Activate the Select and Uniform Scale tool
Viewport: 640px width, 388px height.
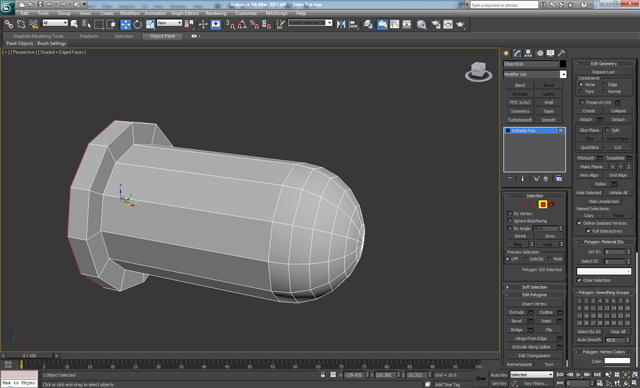pos(150,24)
